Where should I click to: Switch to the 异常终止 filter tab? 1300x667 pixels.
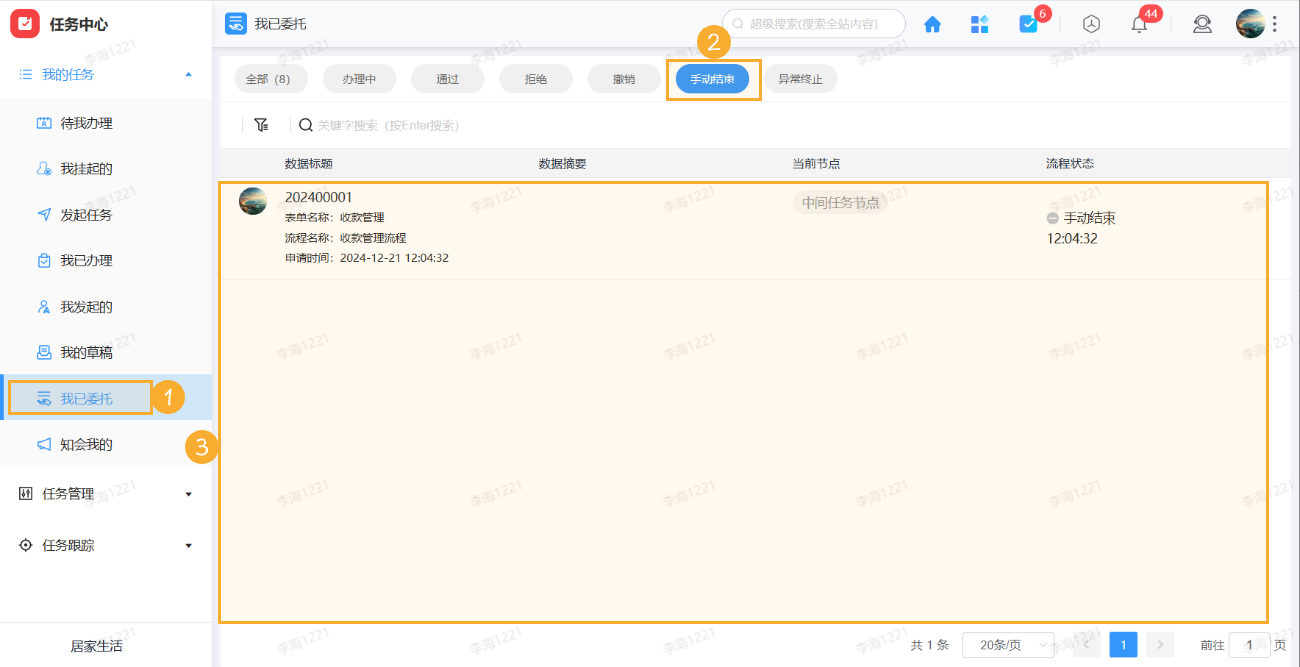pos(801,78)
